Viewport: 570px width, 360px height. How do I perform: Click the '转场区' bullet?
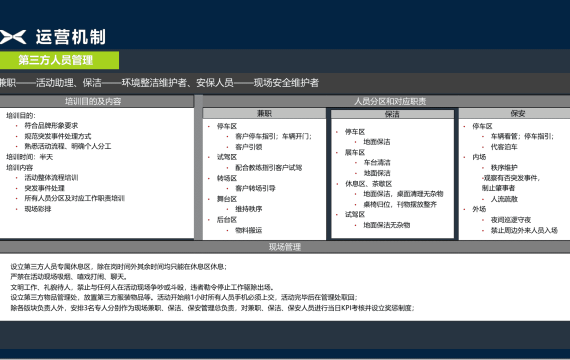click(x=227, y=178)
